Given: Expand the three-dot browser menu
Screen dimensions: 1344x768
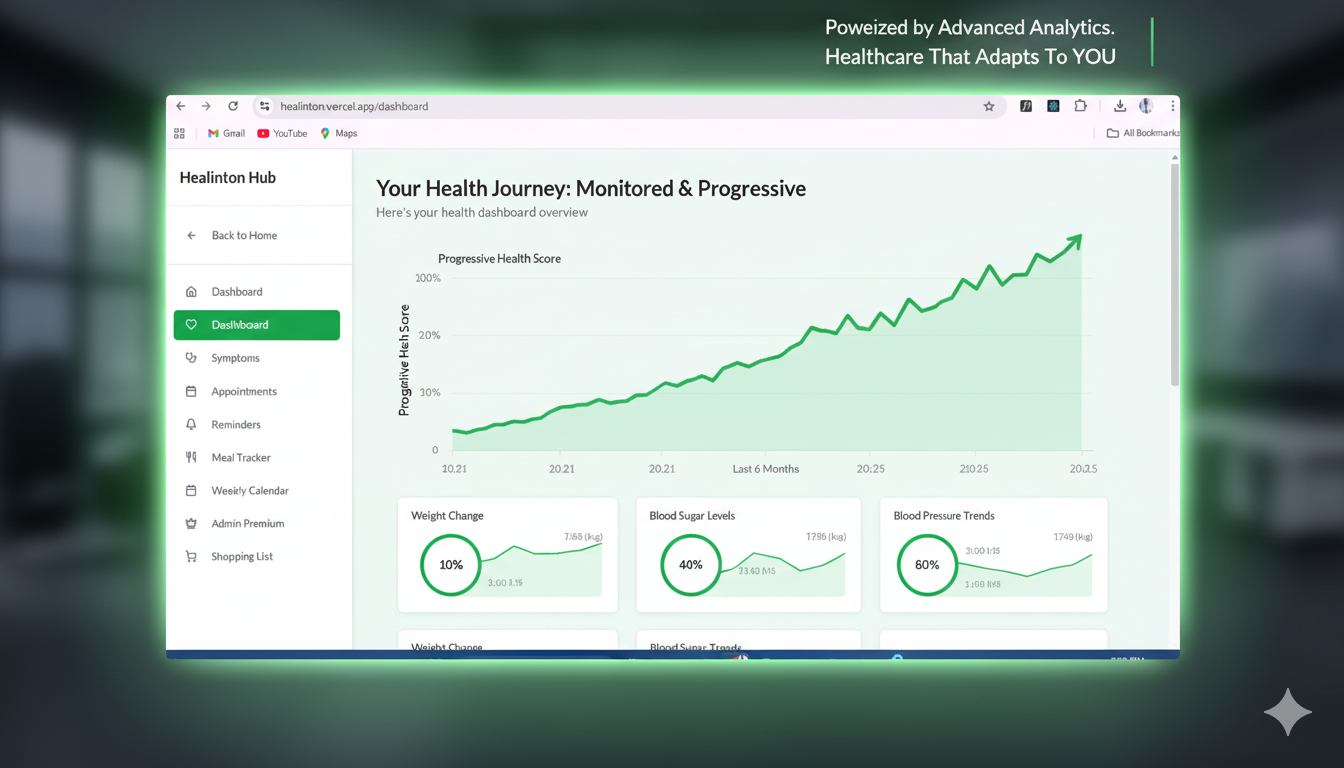Looking at the screenshot, I should coord(1172,105).
